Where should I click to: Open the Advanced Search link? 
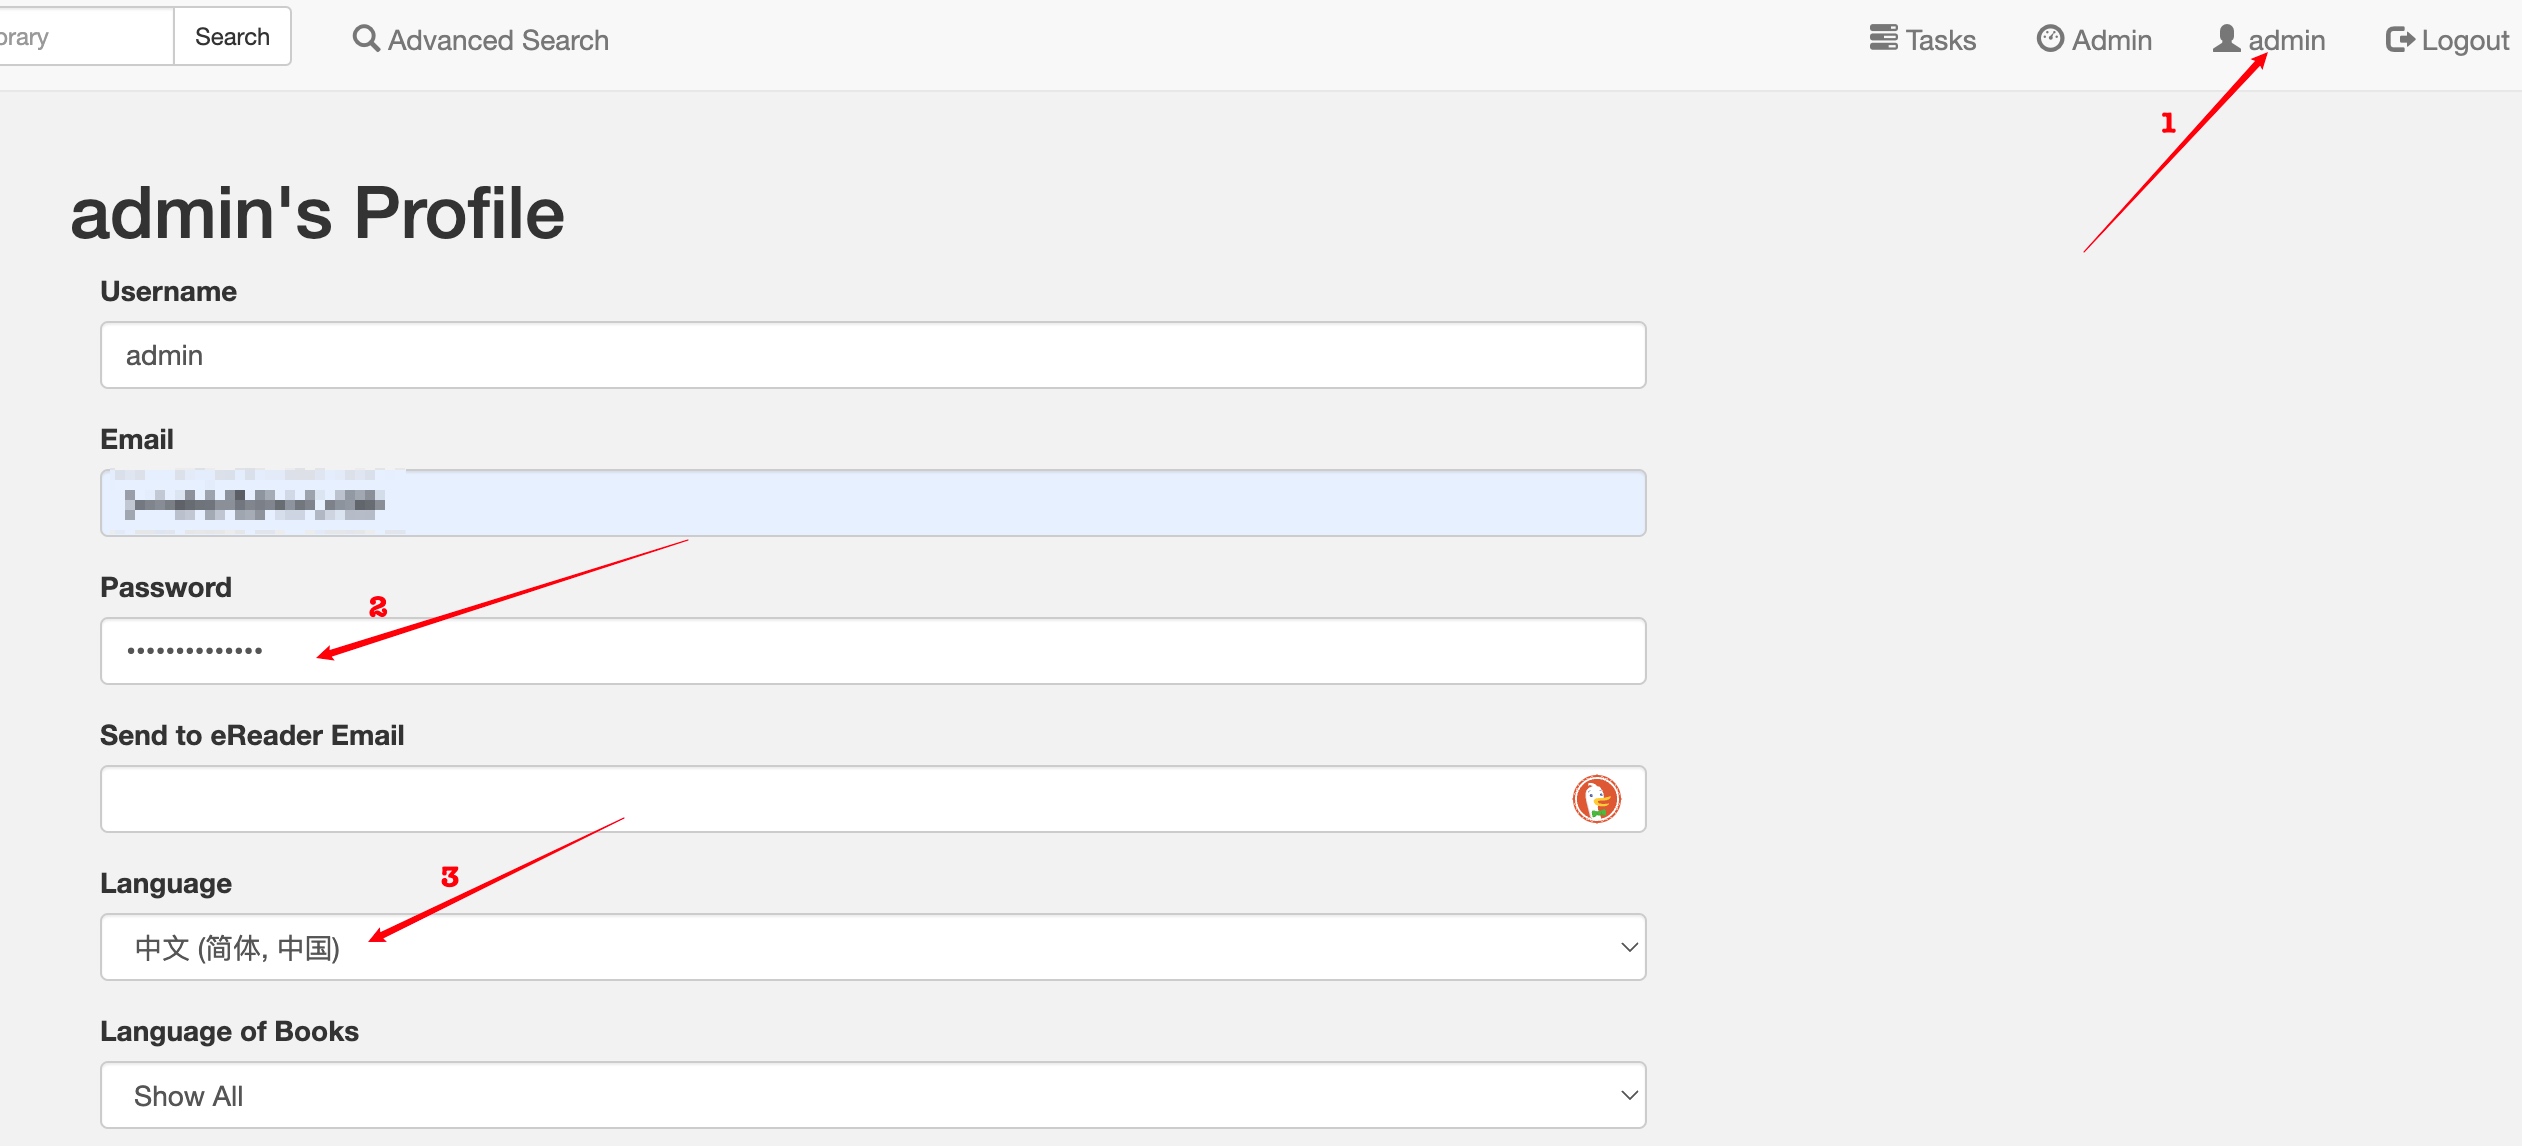(x=481, y=39)
